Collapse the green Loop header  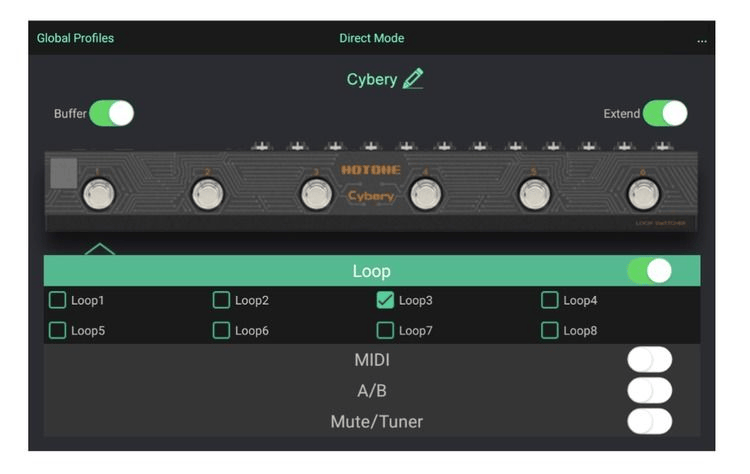[x=372, y=271]
